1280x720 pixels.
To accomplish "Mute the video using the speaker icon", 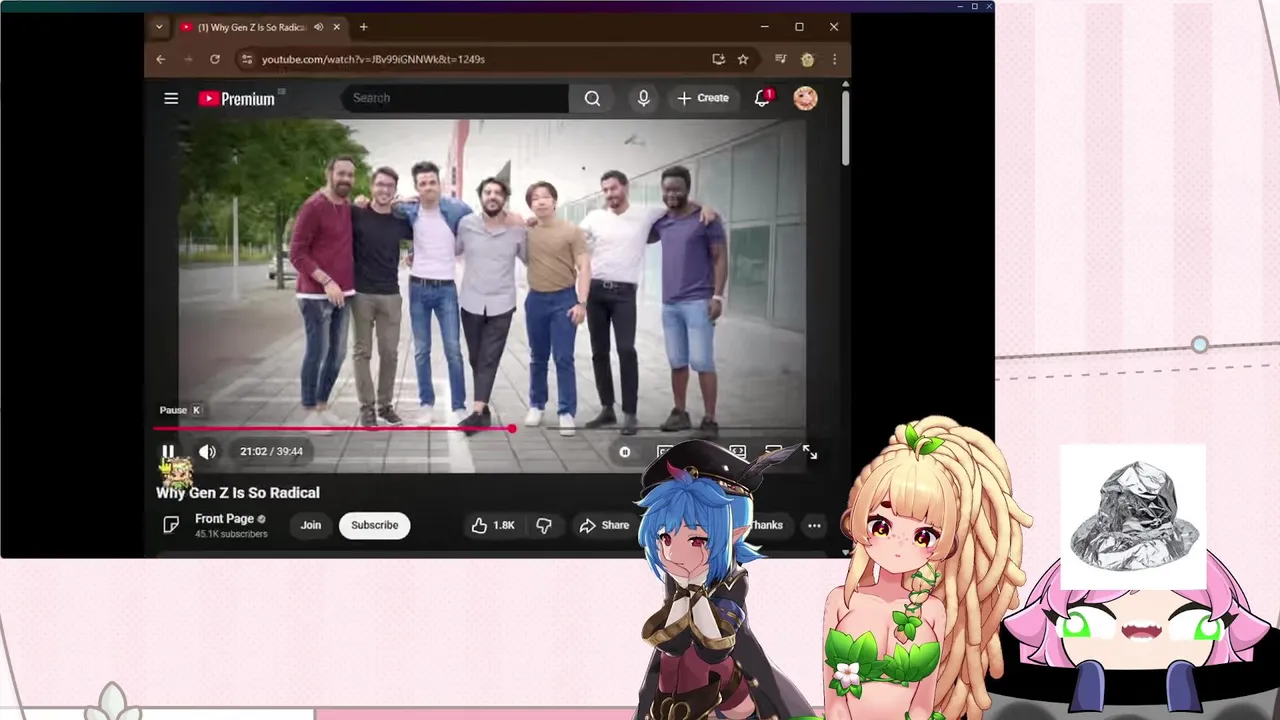I will coord(207,452).
